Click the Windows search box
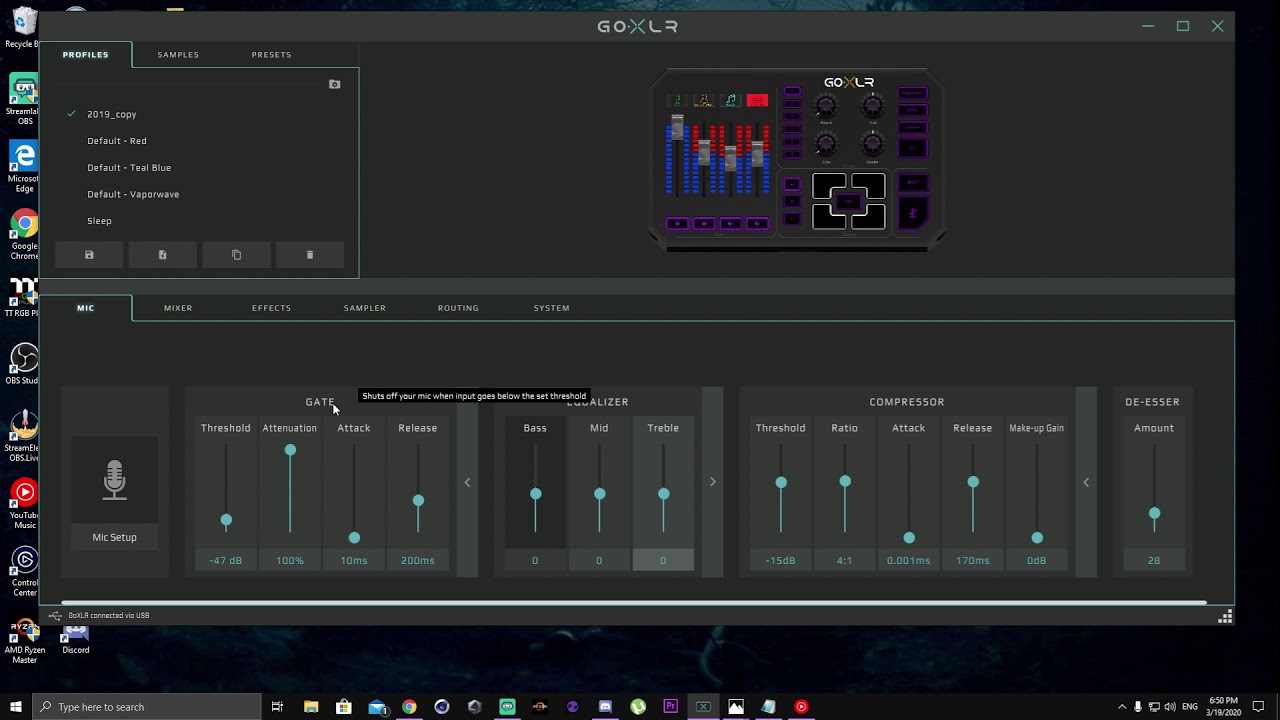The image size is (1280, 720). tap(147, 707)
